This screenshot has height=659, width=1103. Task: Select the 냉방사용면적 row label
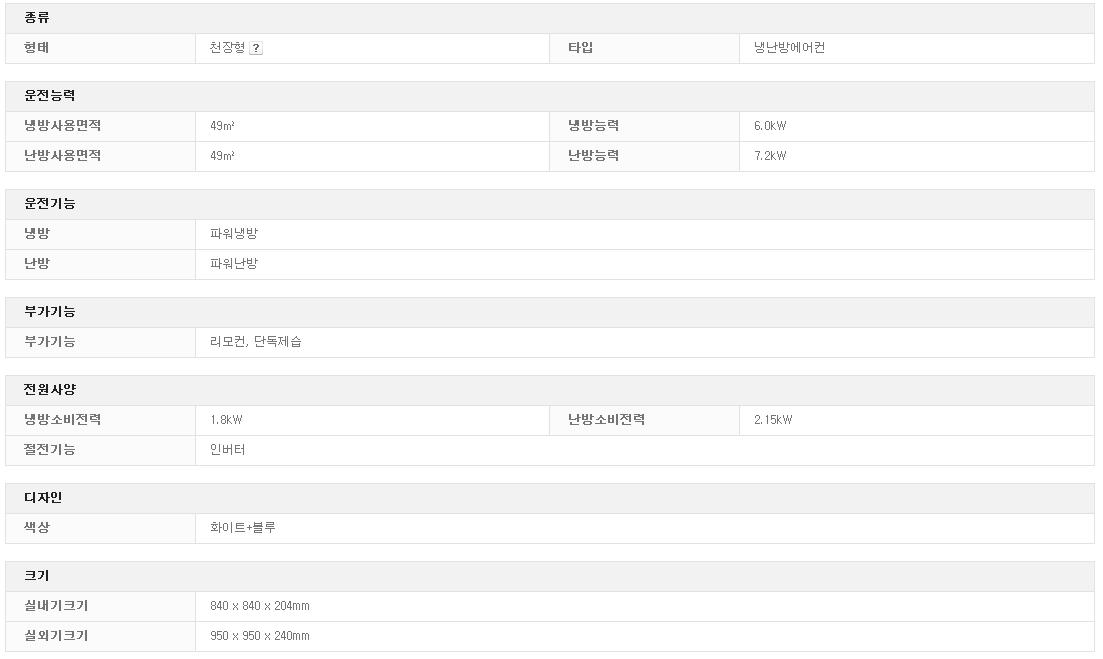click(x=62, y=126)
